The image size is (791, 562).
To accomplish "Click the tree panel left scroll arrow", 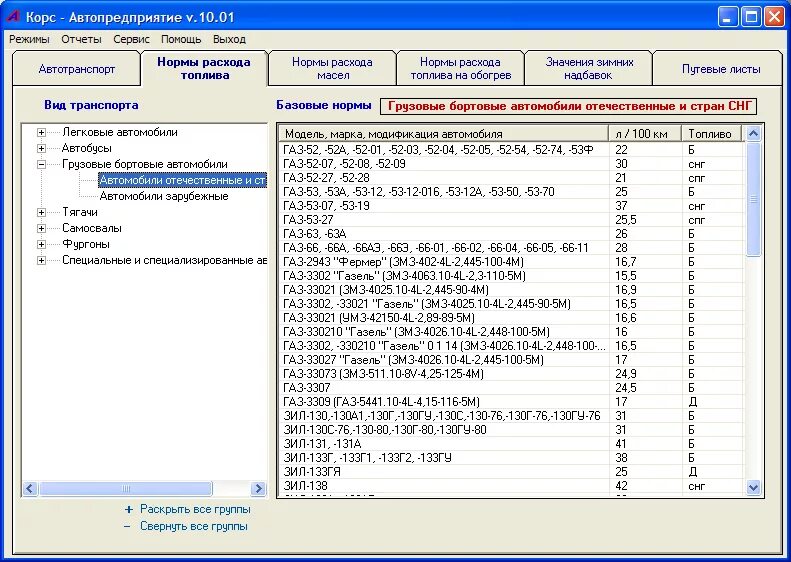I will point(30,488).
